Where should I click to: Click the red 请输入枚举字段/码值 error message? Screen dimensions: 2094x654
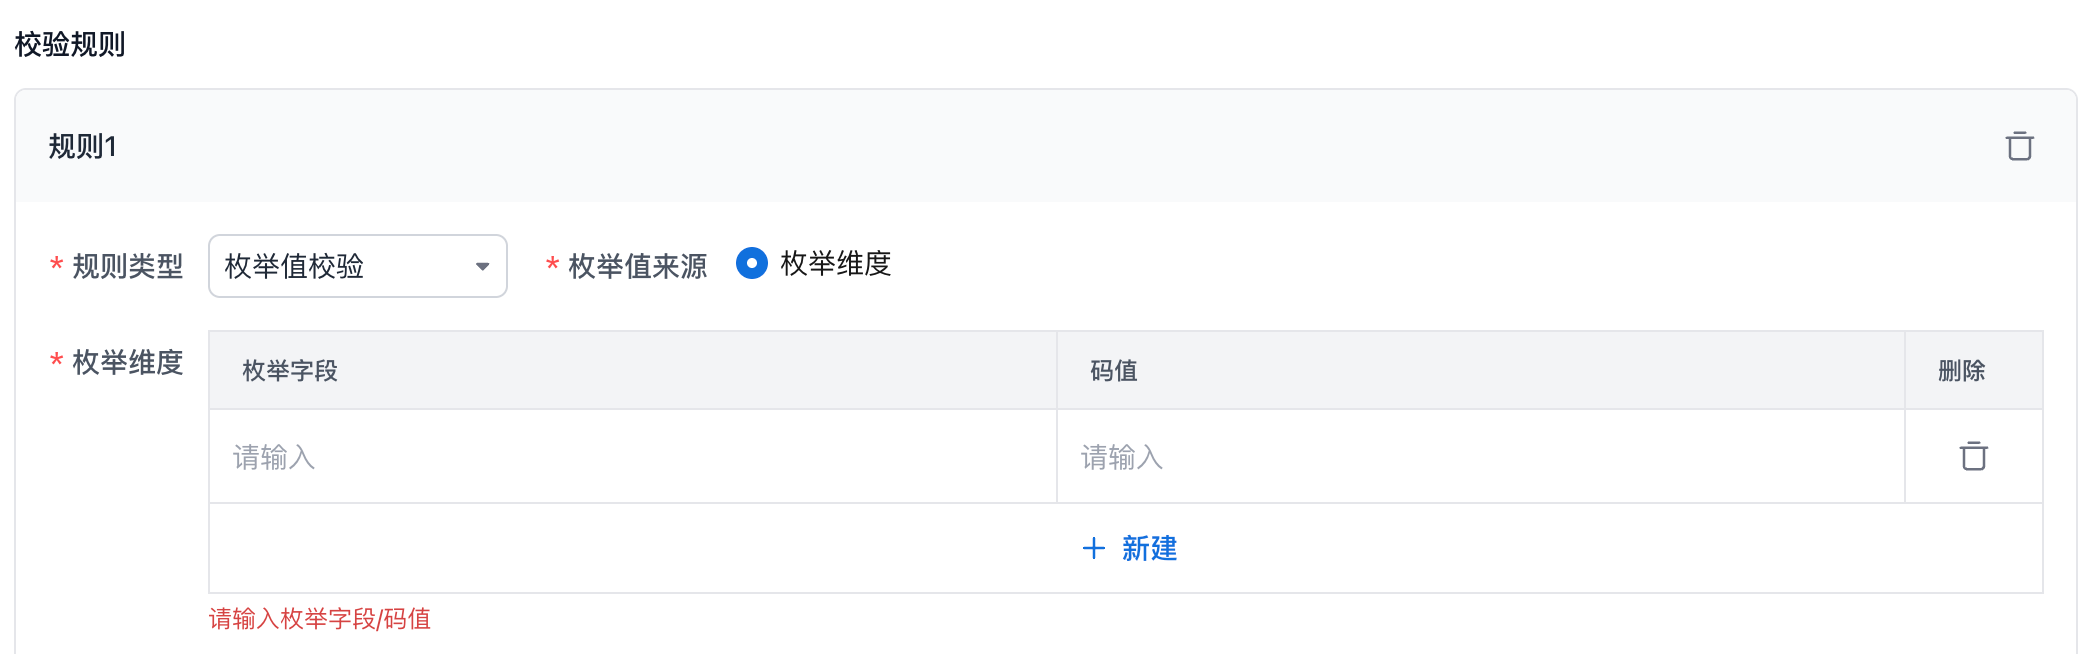(x=320, y=619)
